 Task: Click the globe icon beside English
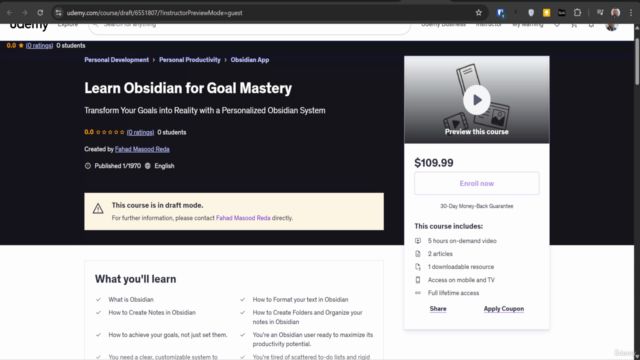point(148,166)
